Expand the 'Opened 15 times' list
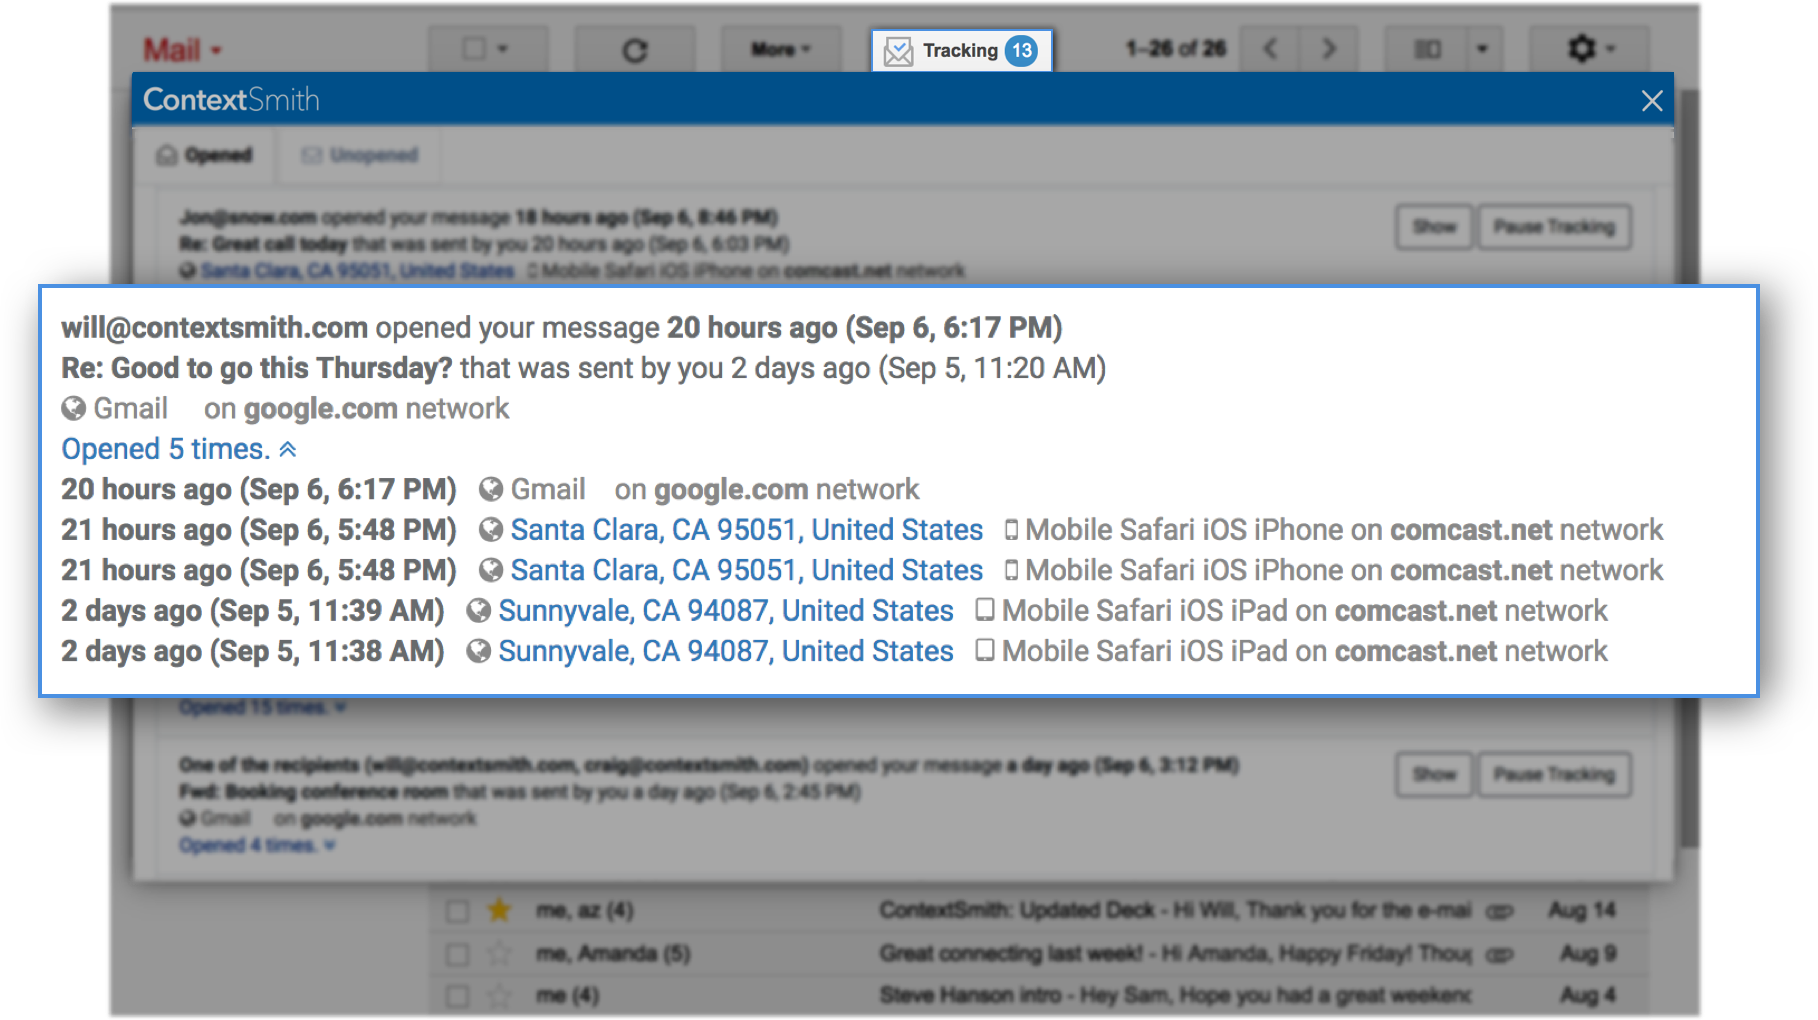This screenshot has height=1020, width=1818. (x=263, y=707)
